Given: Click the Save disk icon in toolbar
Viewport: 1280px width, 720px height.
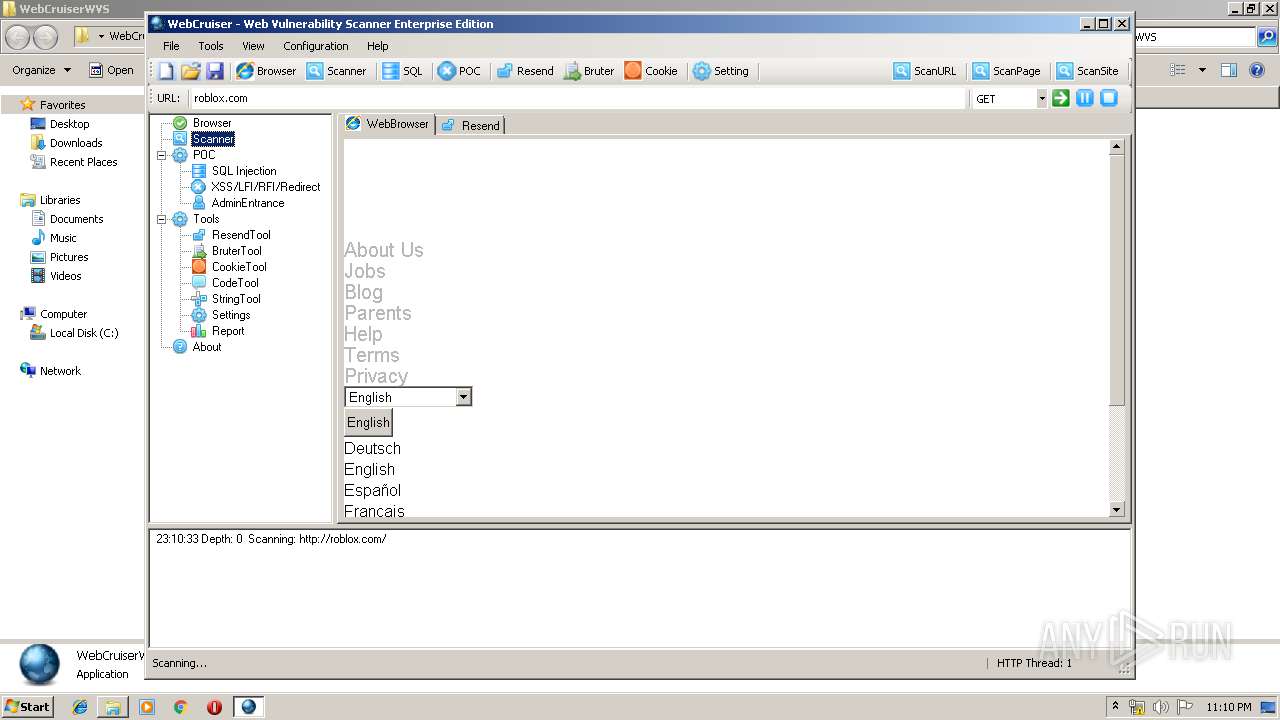Looking at the screenshot, I should (215, 71).
